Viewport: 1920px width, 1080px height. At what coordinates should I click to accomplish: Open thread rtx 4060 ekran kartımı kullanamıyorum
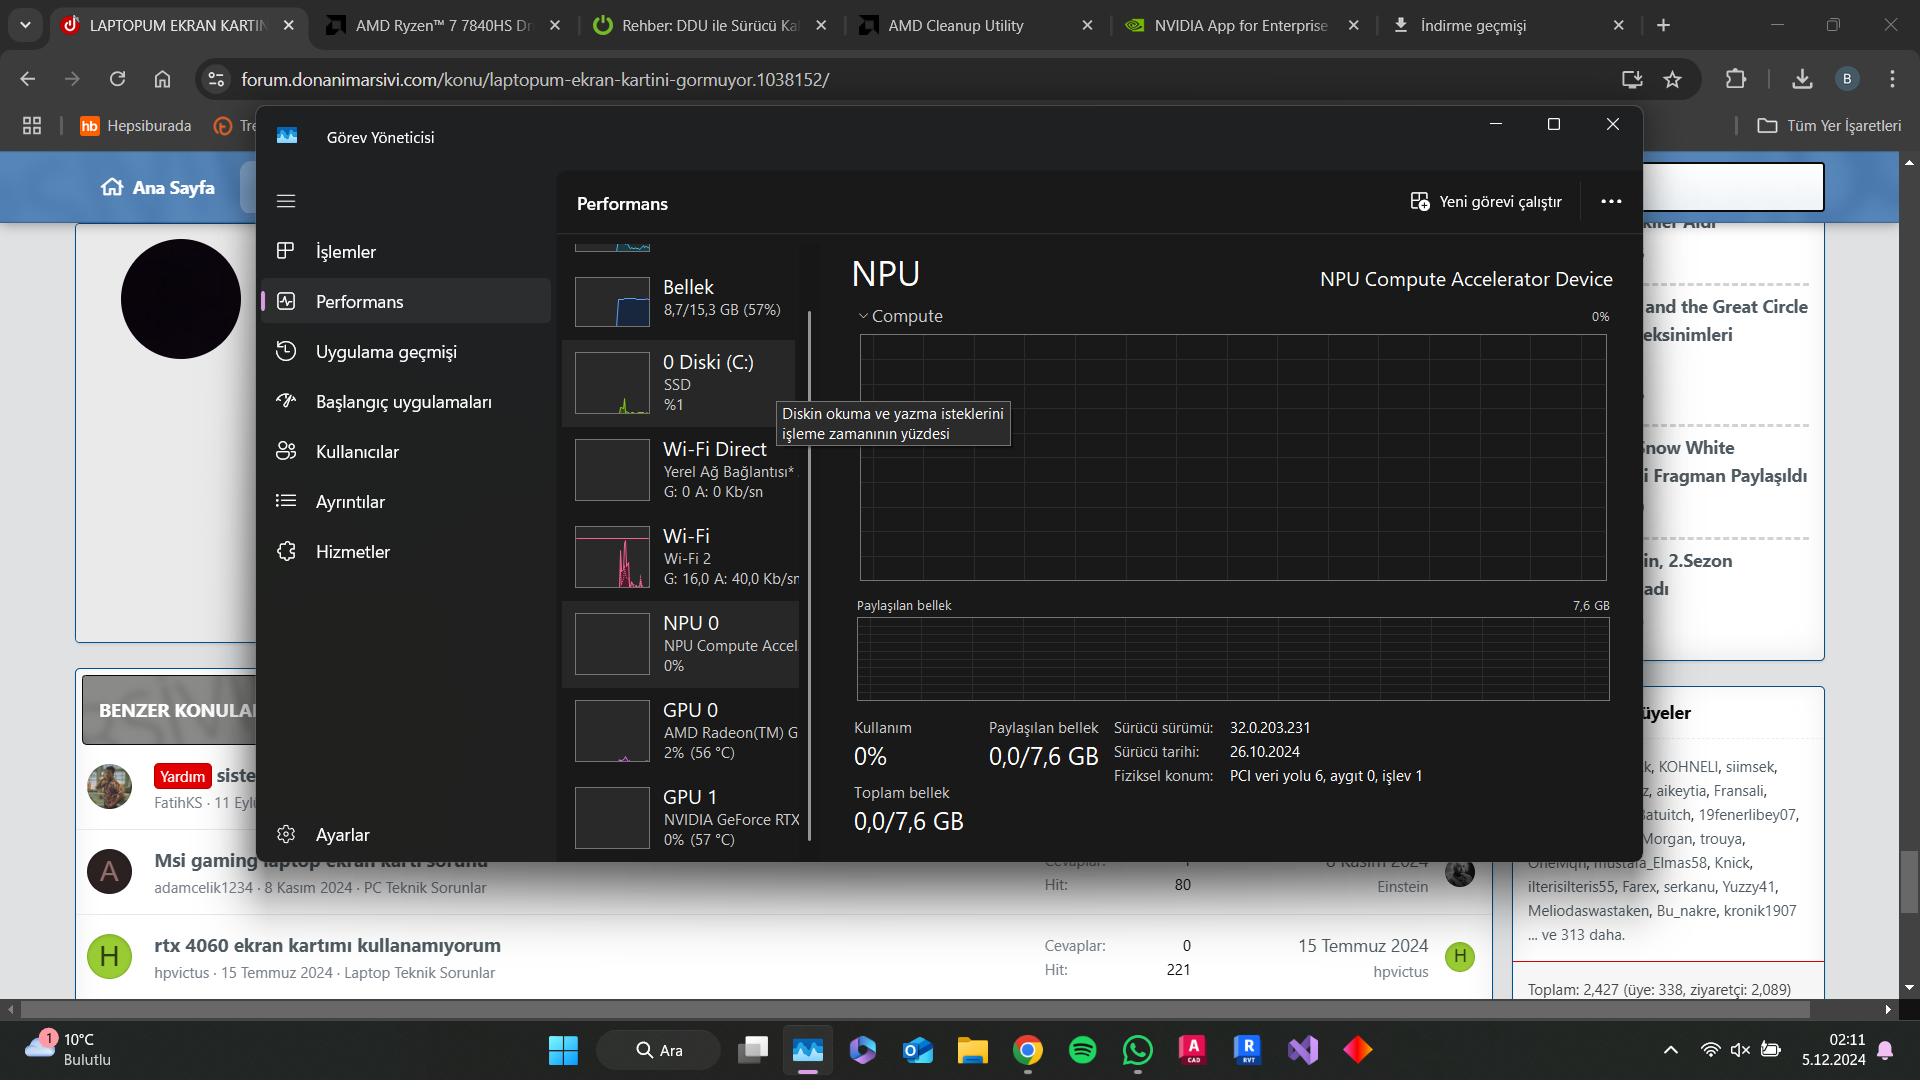(x=327, y=945)
